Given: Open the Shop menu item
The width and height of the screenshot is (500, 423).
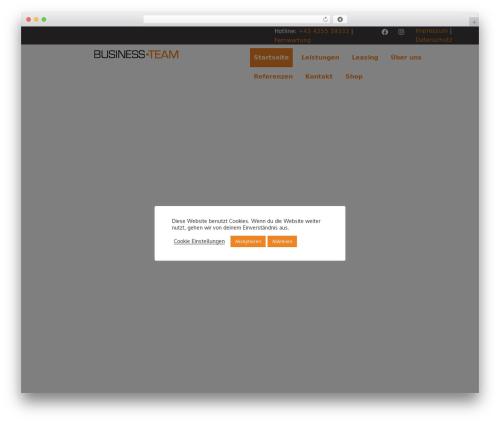Looking at the screenshot, I should [x=354, y=76].
